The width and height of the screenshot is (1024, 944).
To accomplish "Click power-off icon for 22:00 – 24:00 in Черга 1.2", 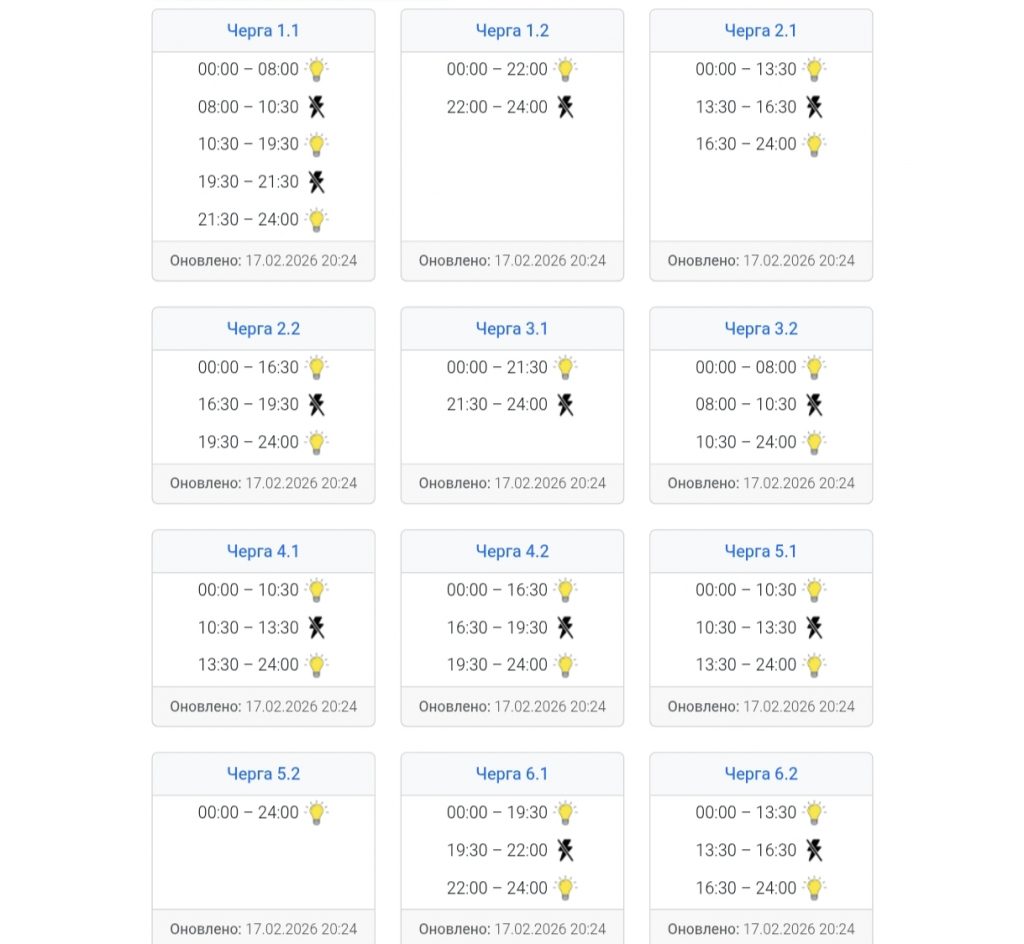I will (566, 106).
